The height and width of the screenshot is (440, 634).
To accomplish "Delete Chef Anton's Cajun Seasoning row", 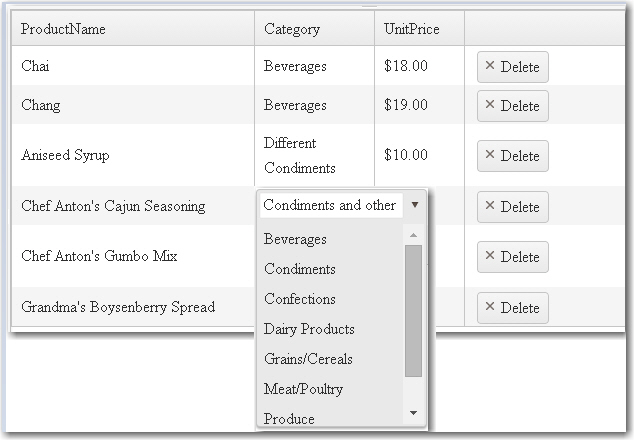I will 512,207.
